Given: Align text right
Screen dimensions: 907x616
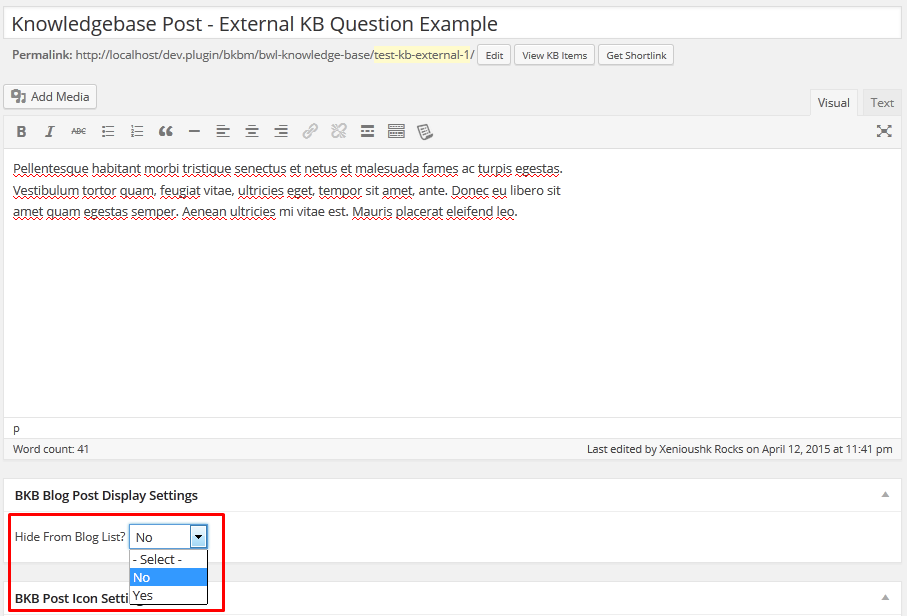Looking at the screenshot, I should point(281,132).
